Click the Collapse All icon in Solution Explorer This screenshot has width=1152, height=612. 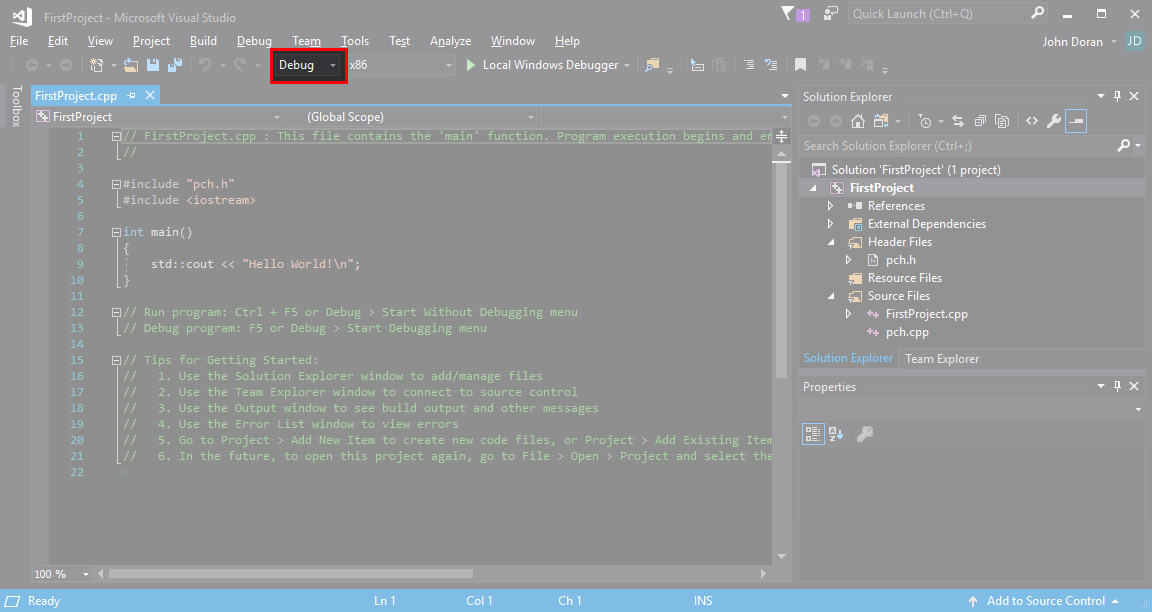point(979,121)
